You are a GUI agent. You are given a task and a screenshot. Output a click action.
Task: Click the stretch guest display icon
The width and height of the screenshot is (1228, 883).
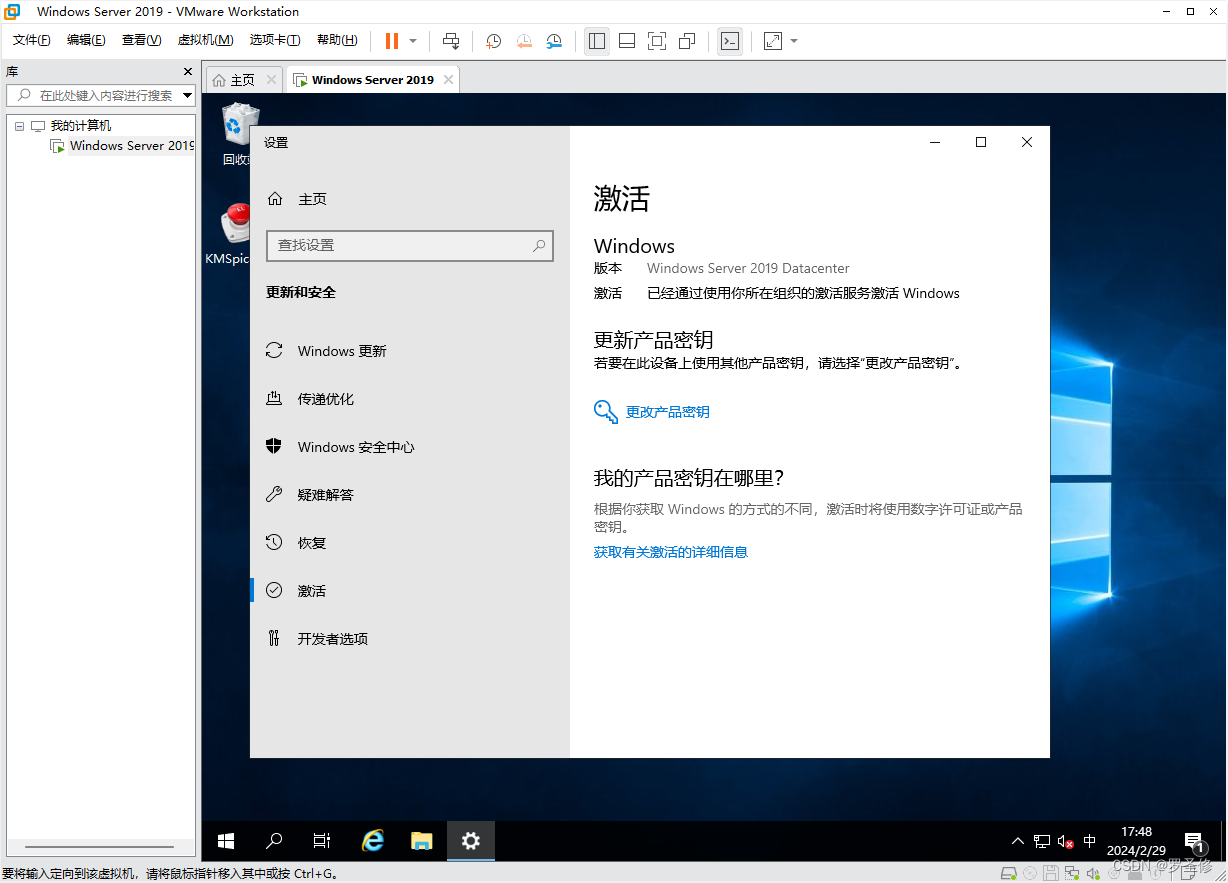click(x=773, y=41)
